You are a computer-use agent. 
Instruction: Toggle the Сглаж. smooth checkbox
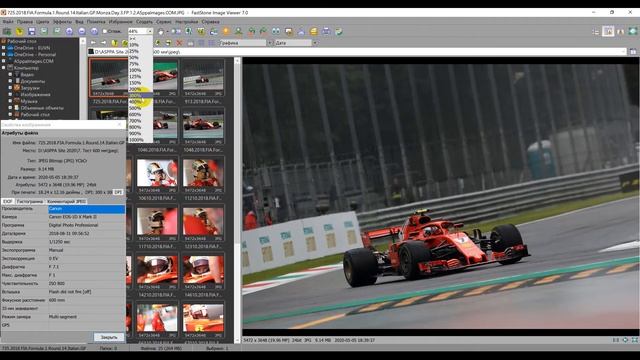(105, 31)
